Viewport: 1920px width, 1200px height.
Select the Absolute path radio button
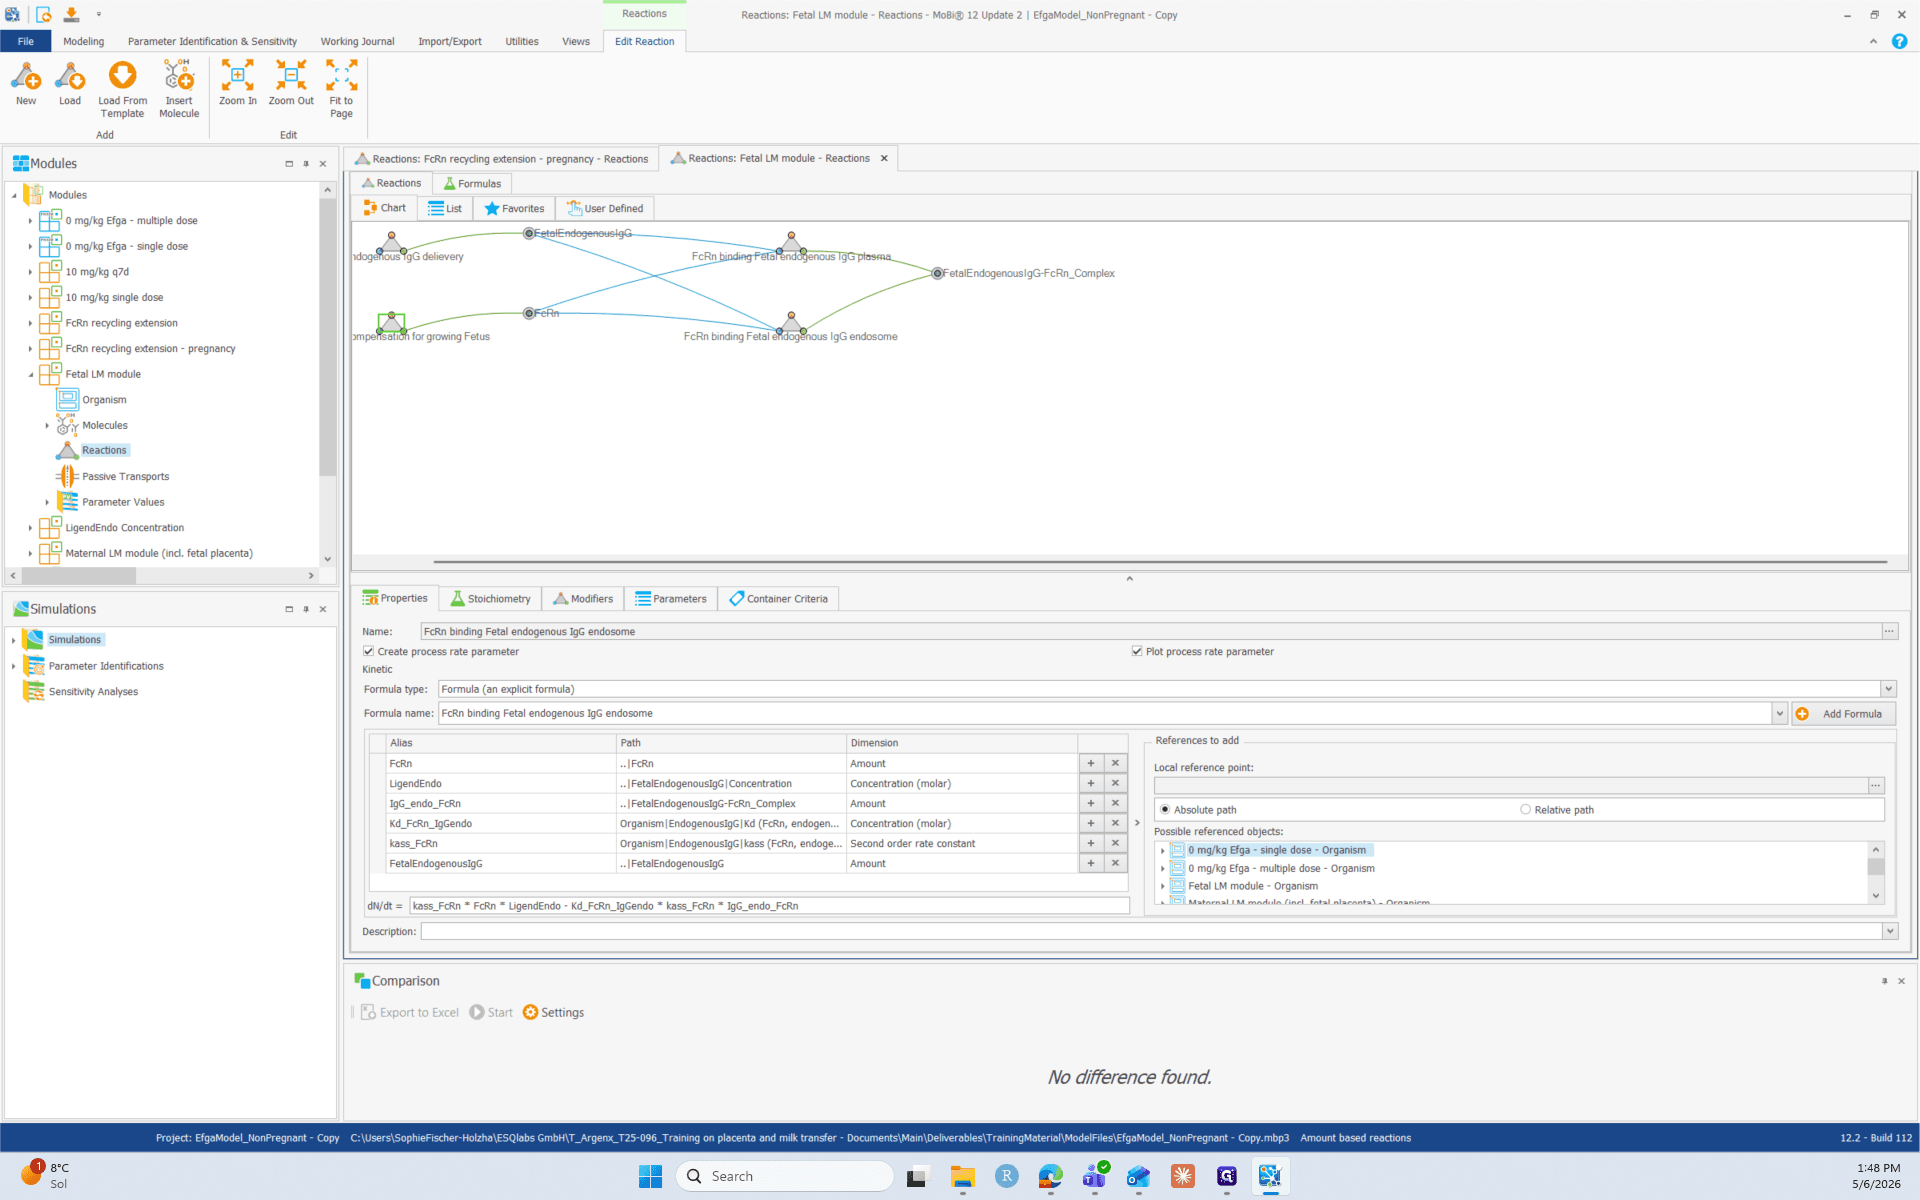[x=1165, y=809]
